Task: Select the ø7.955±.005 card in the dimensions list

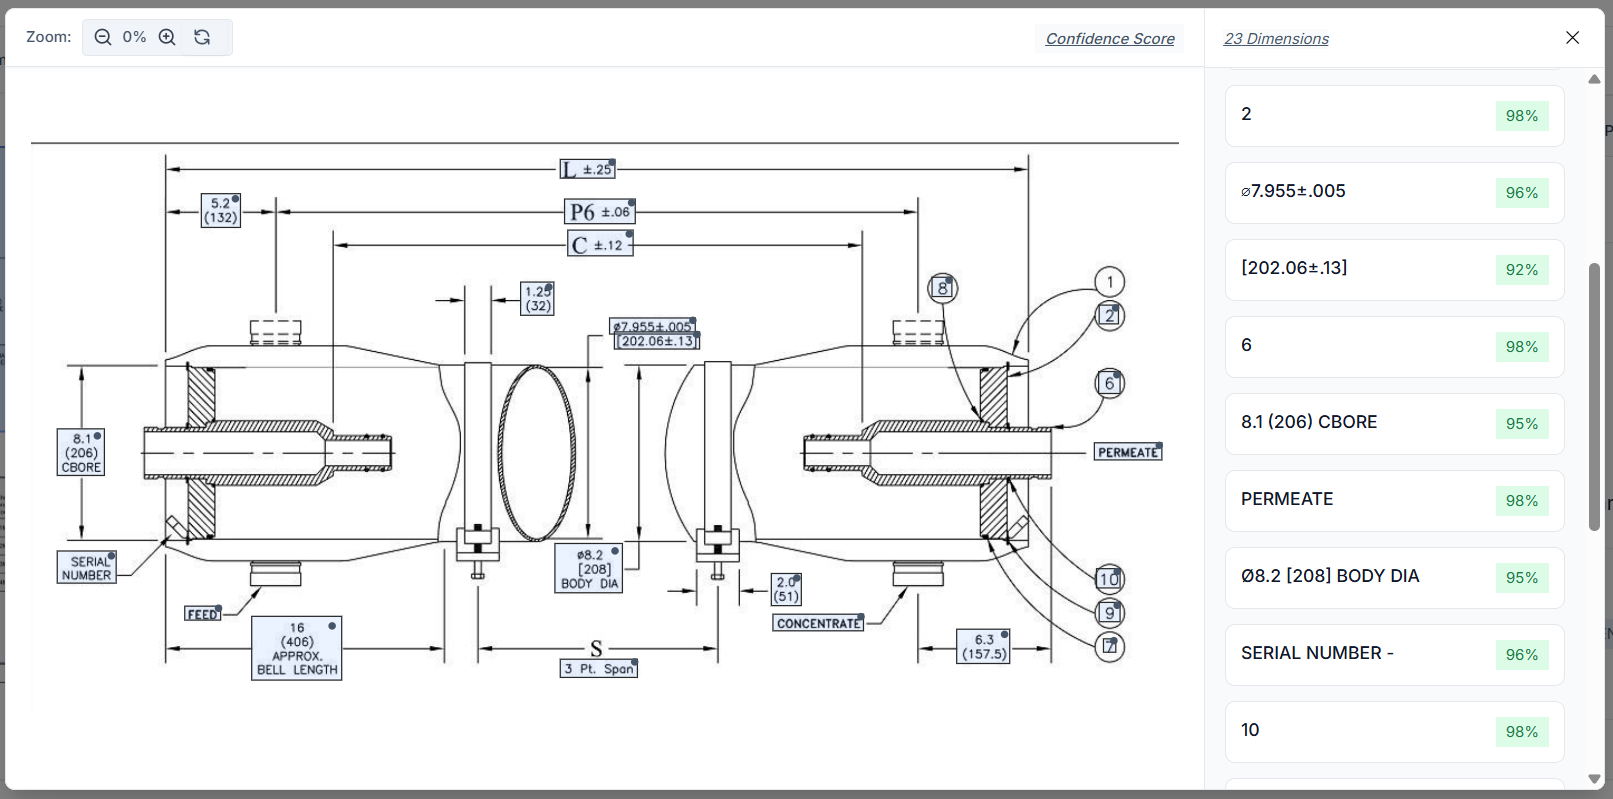Action: coord(1394,193)
